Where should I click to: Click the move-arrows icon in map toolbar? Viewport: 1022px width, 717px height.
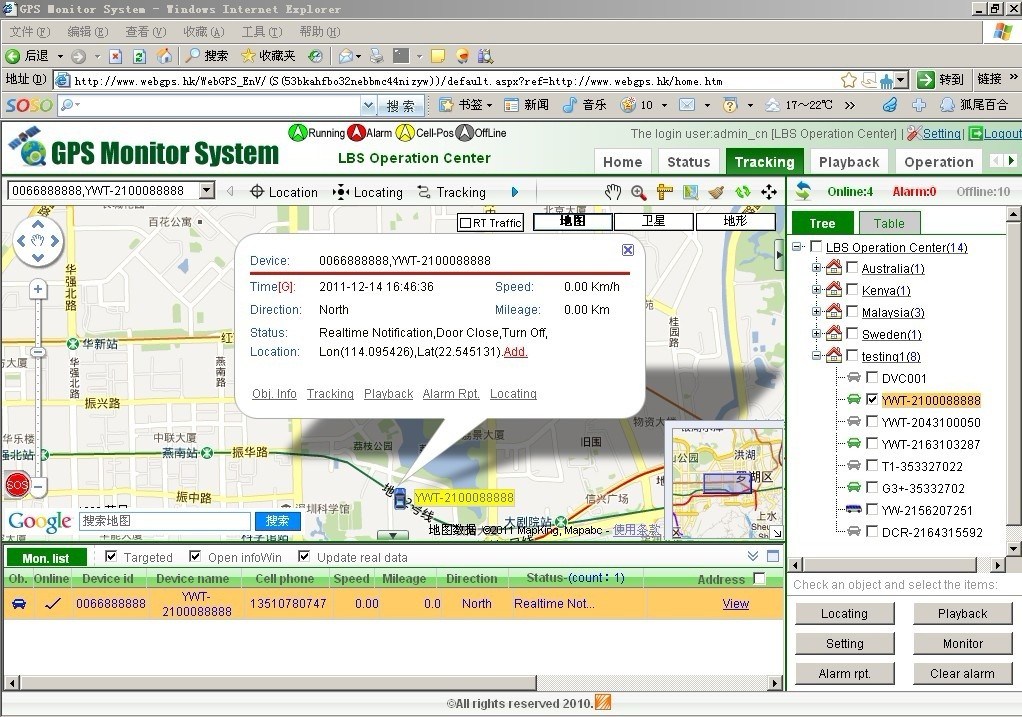tap(768, 192)
